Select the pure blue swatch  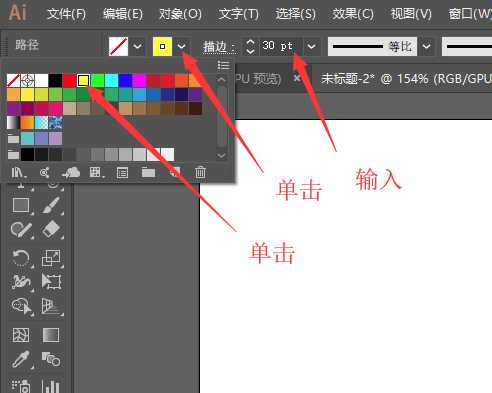(x=125, y=80)
